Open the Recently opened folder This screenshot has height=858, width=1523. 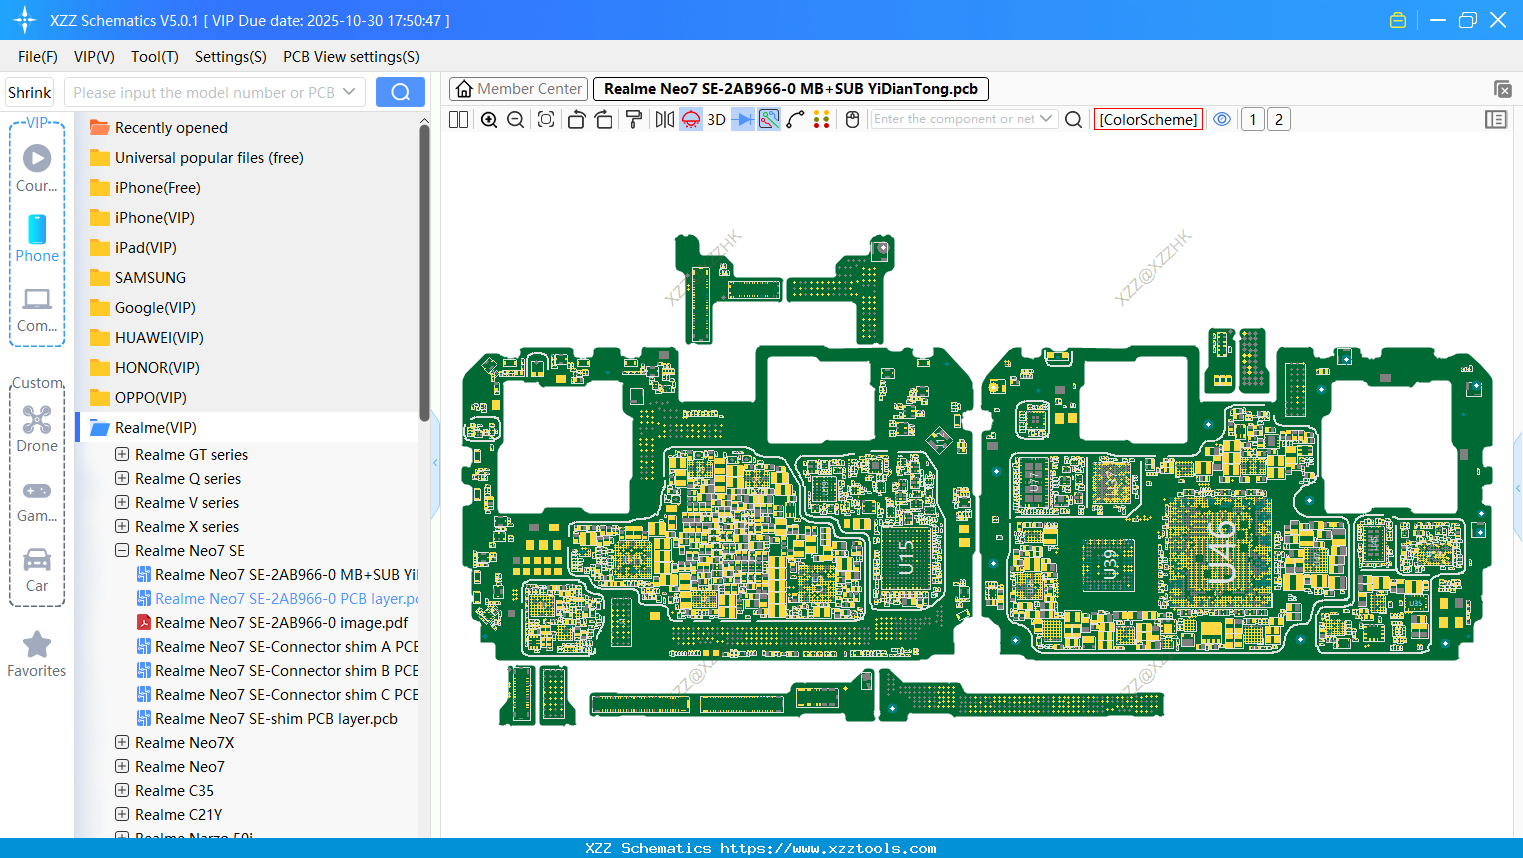click(158, 128)
